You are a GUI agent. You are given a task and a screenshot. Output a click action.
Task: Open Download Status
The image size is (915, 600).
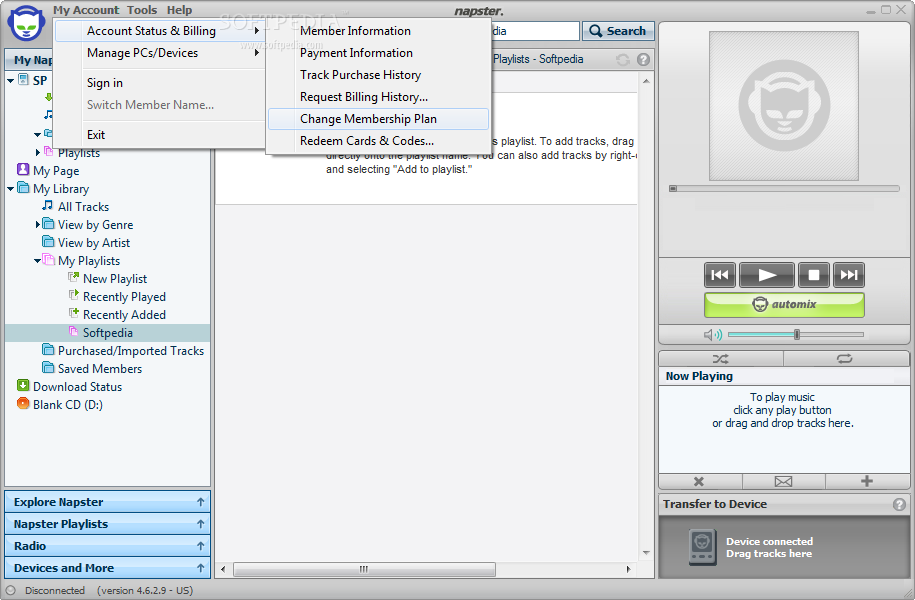pos(77,387)
